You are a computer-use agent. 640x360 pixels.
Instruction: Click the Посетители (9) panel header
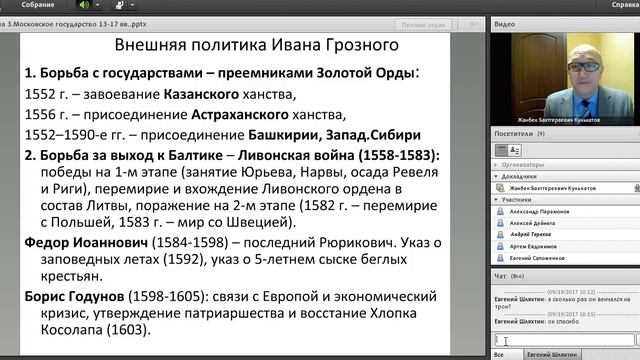click(x=519, y=134)
